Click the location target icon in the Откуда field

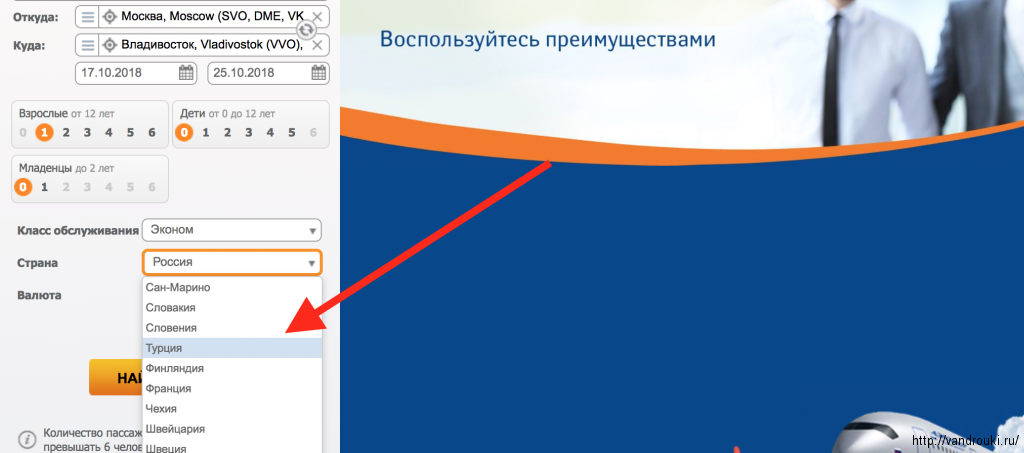[110, 17]
